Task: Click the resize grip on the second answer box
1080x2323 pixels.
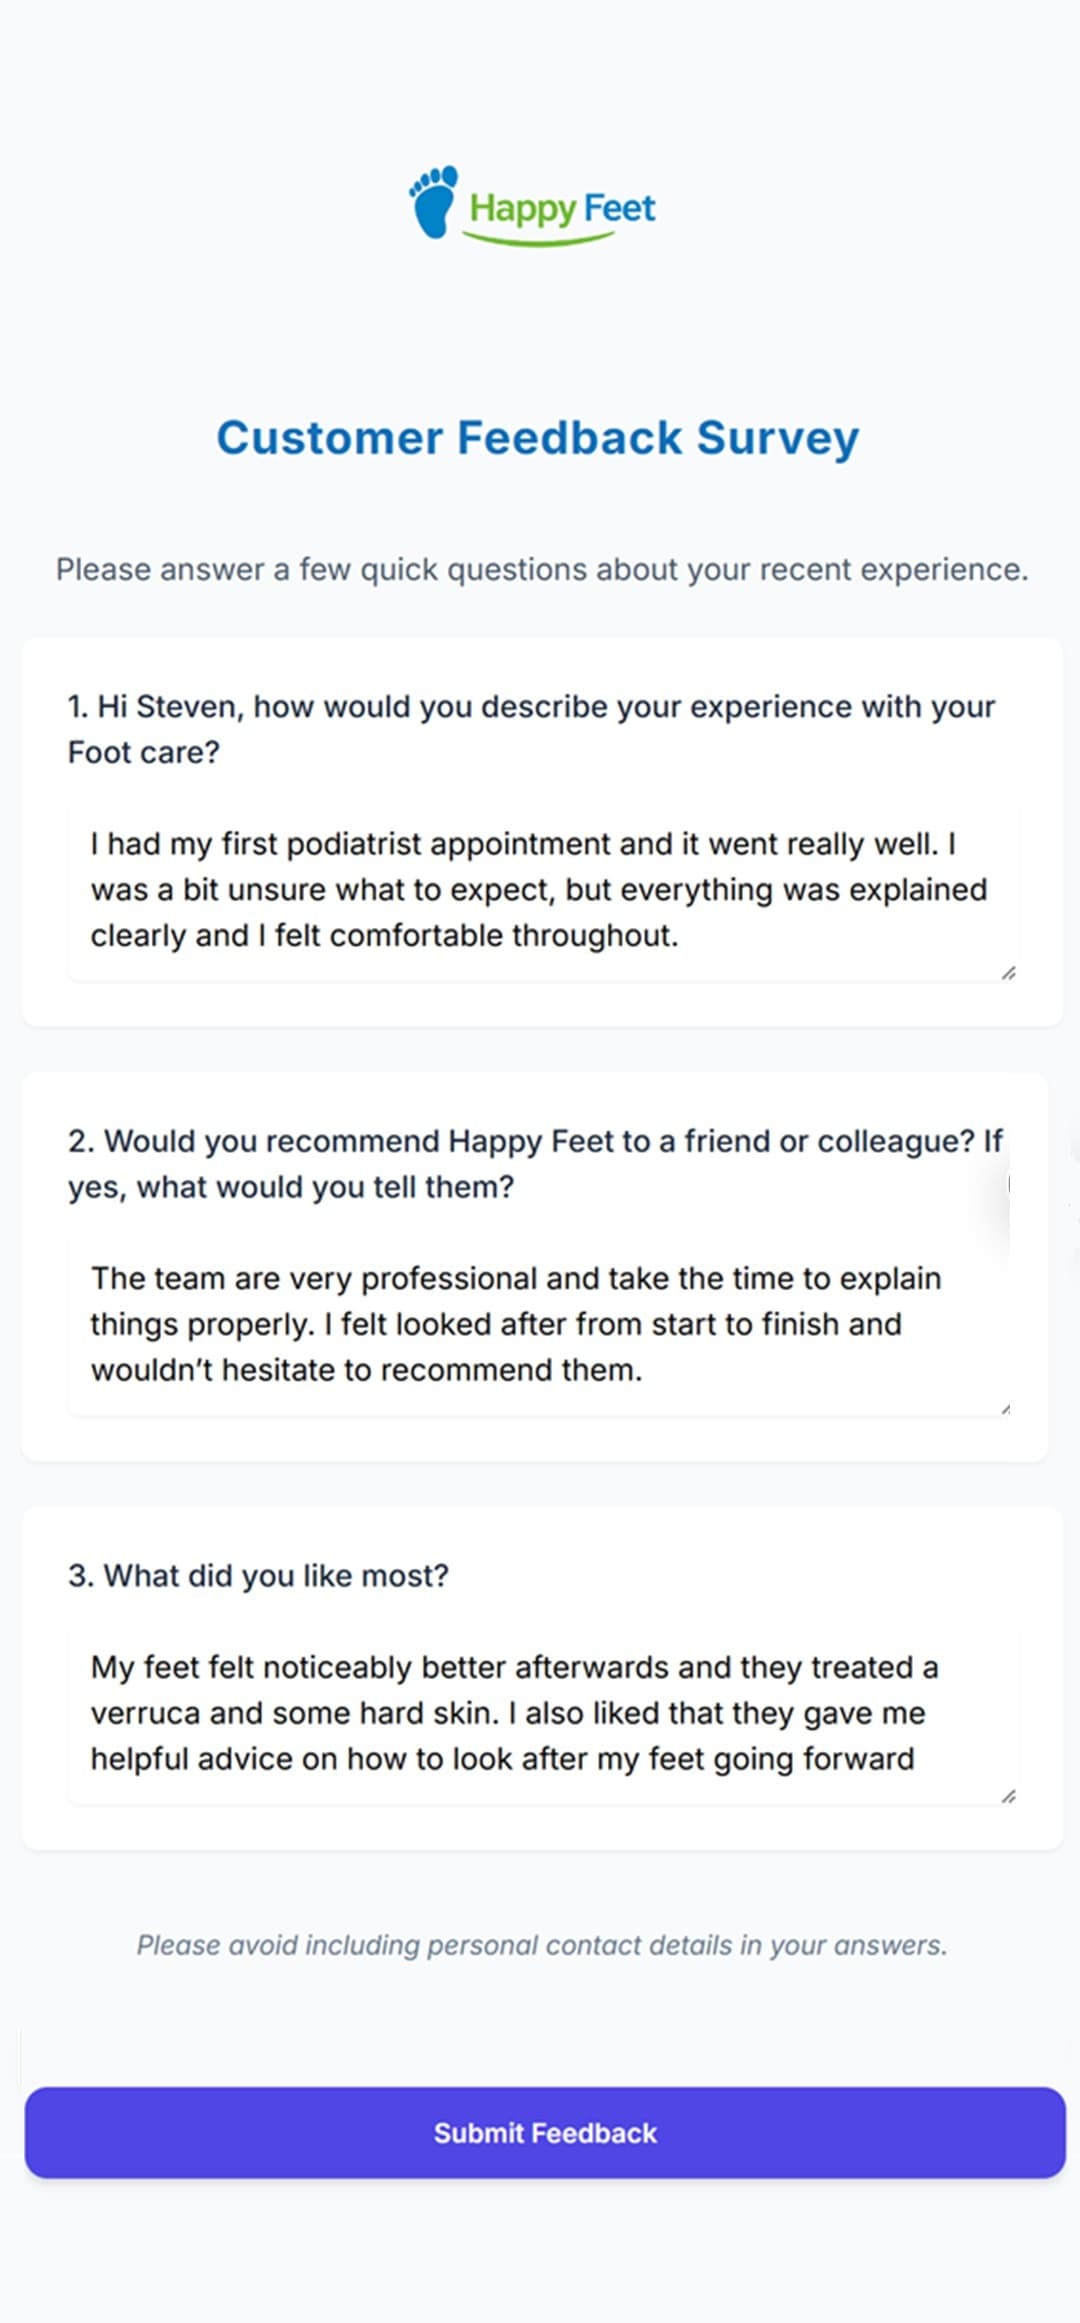Action: pos(1005,1406)
